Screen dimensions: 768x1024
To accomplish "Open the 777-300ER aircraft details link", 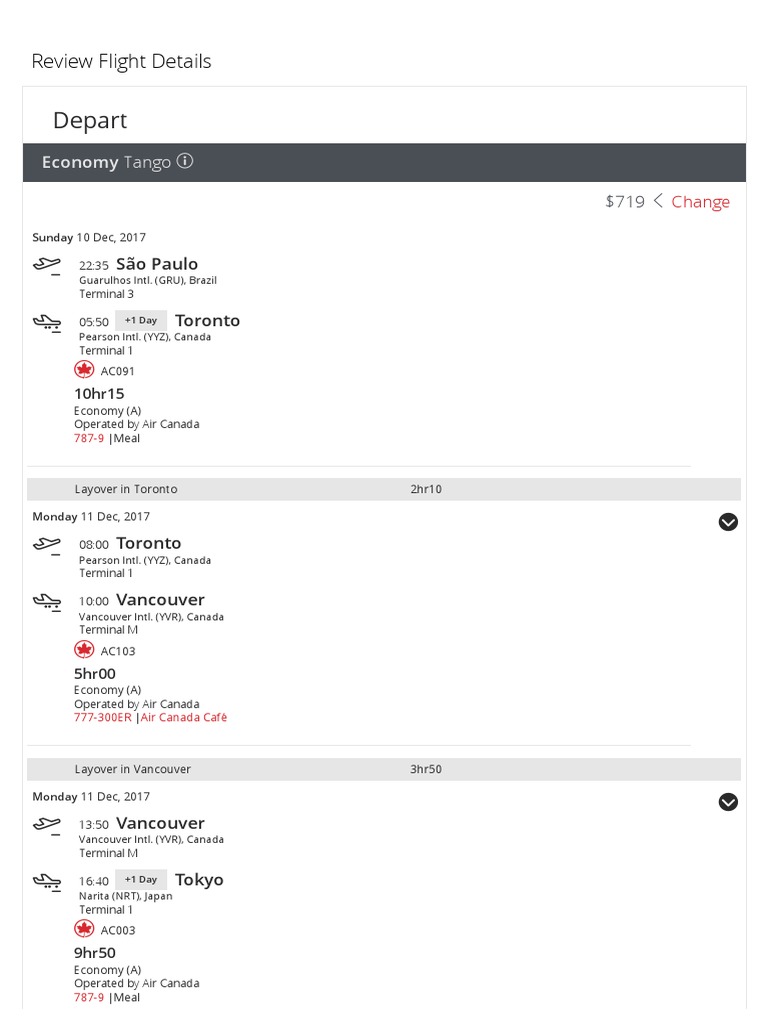I will [x=102, y=717].
